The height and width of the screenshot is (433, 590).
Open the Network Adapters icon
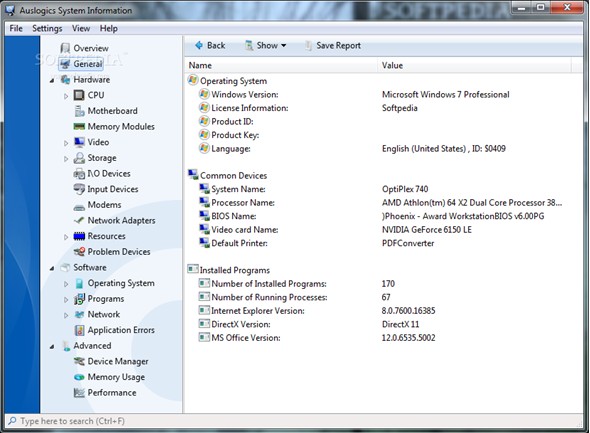[x=79, y=220]
